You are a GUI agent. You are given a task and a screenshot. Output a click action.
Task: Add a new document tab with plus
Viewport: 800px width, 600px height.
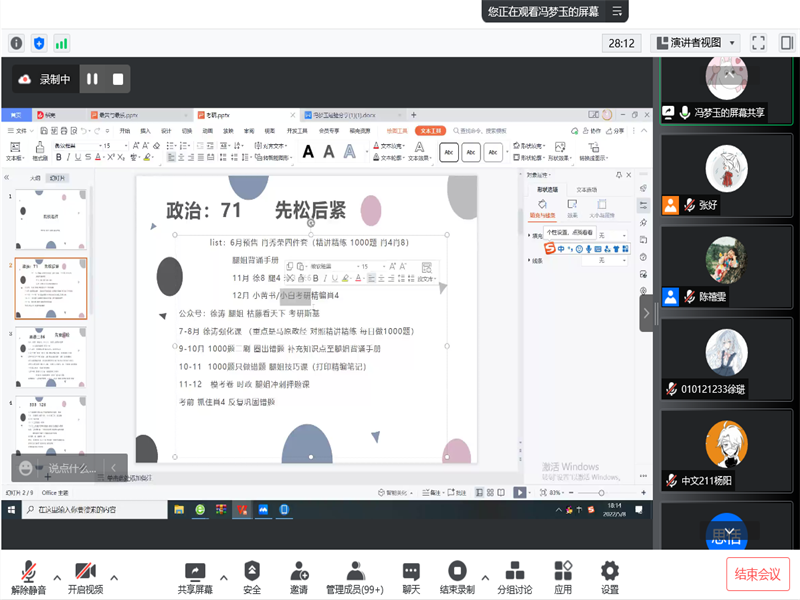coord(414,115)
